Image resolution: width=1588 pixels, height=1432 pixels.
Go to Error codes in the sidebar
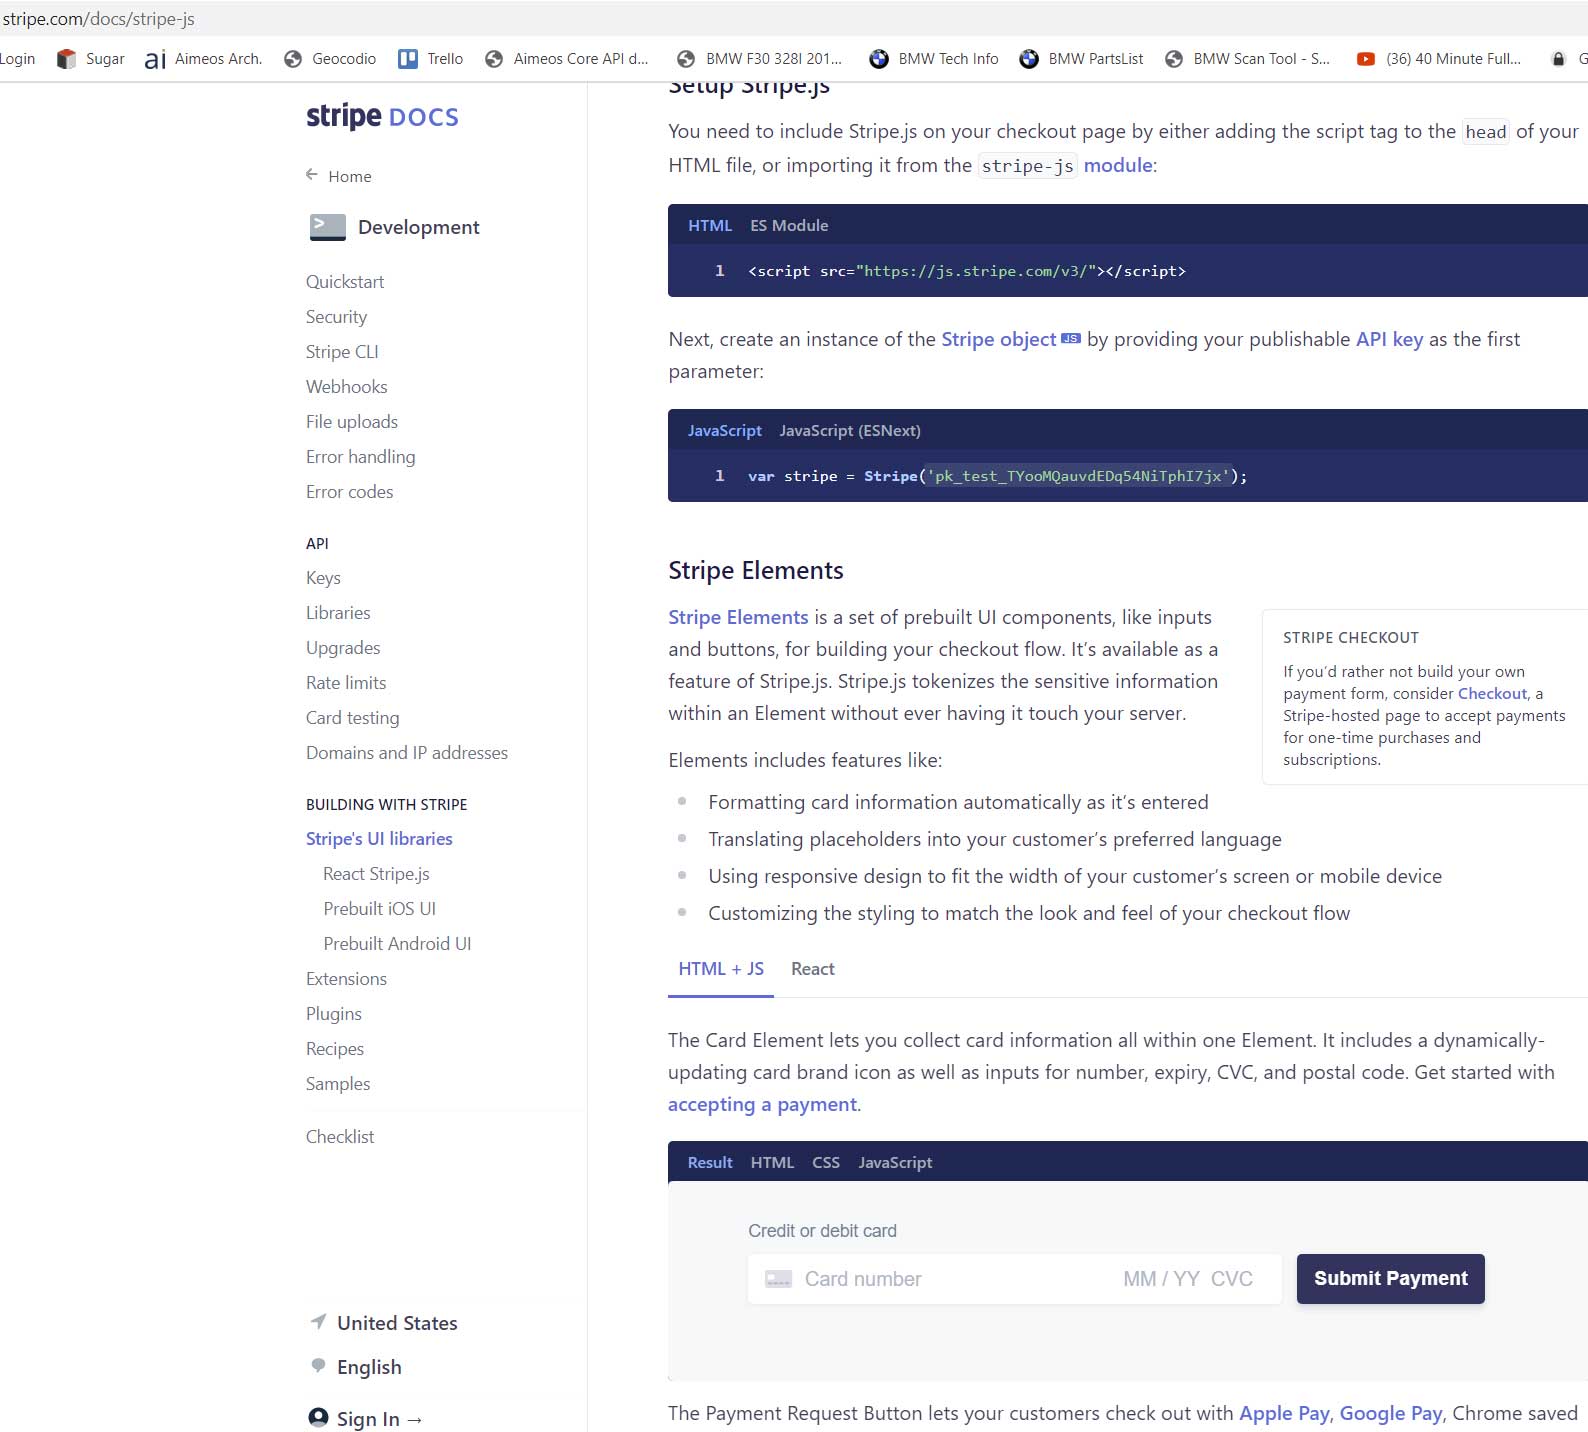click(x=349, y=491)
